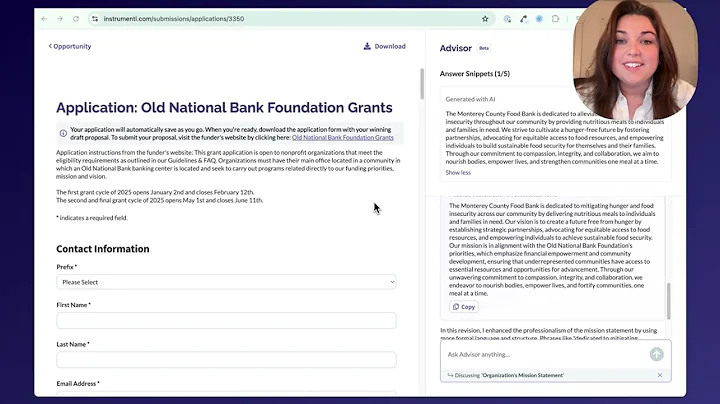Open the Old National Bank Foundation Grants link
This screenshot has width=720, height=404.
pos(343,137)
